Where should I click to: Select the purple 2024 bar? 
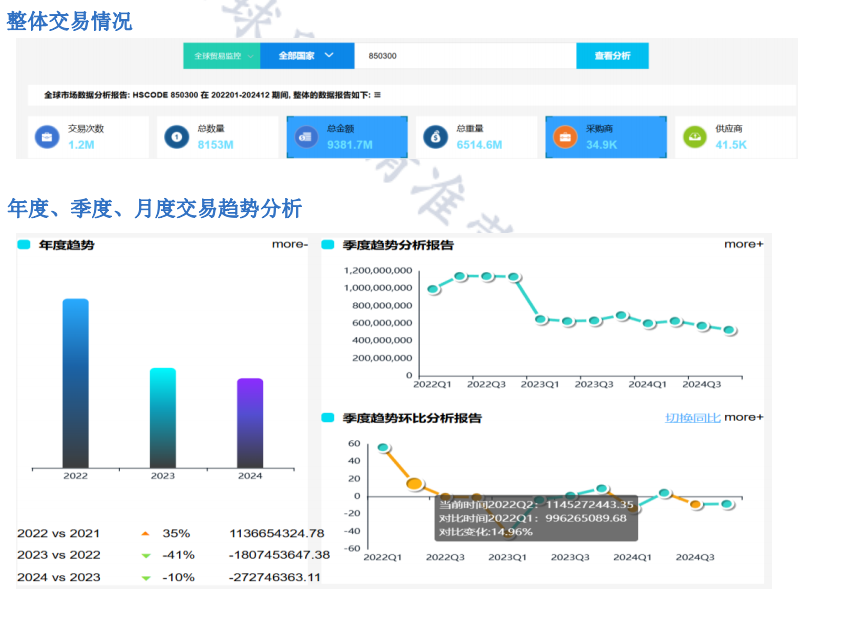coord(250,422)
